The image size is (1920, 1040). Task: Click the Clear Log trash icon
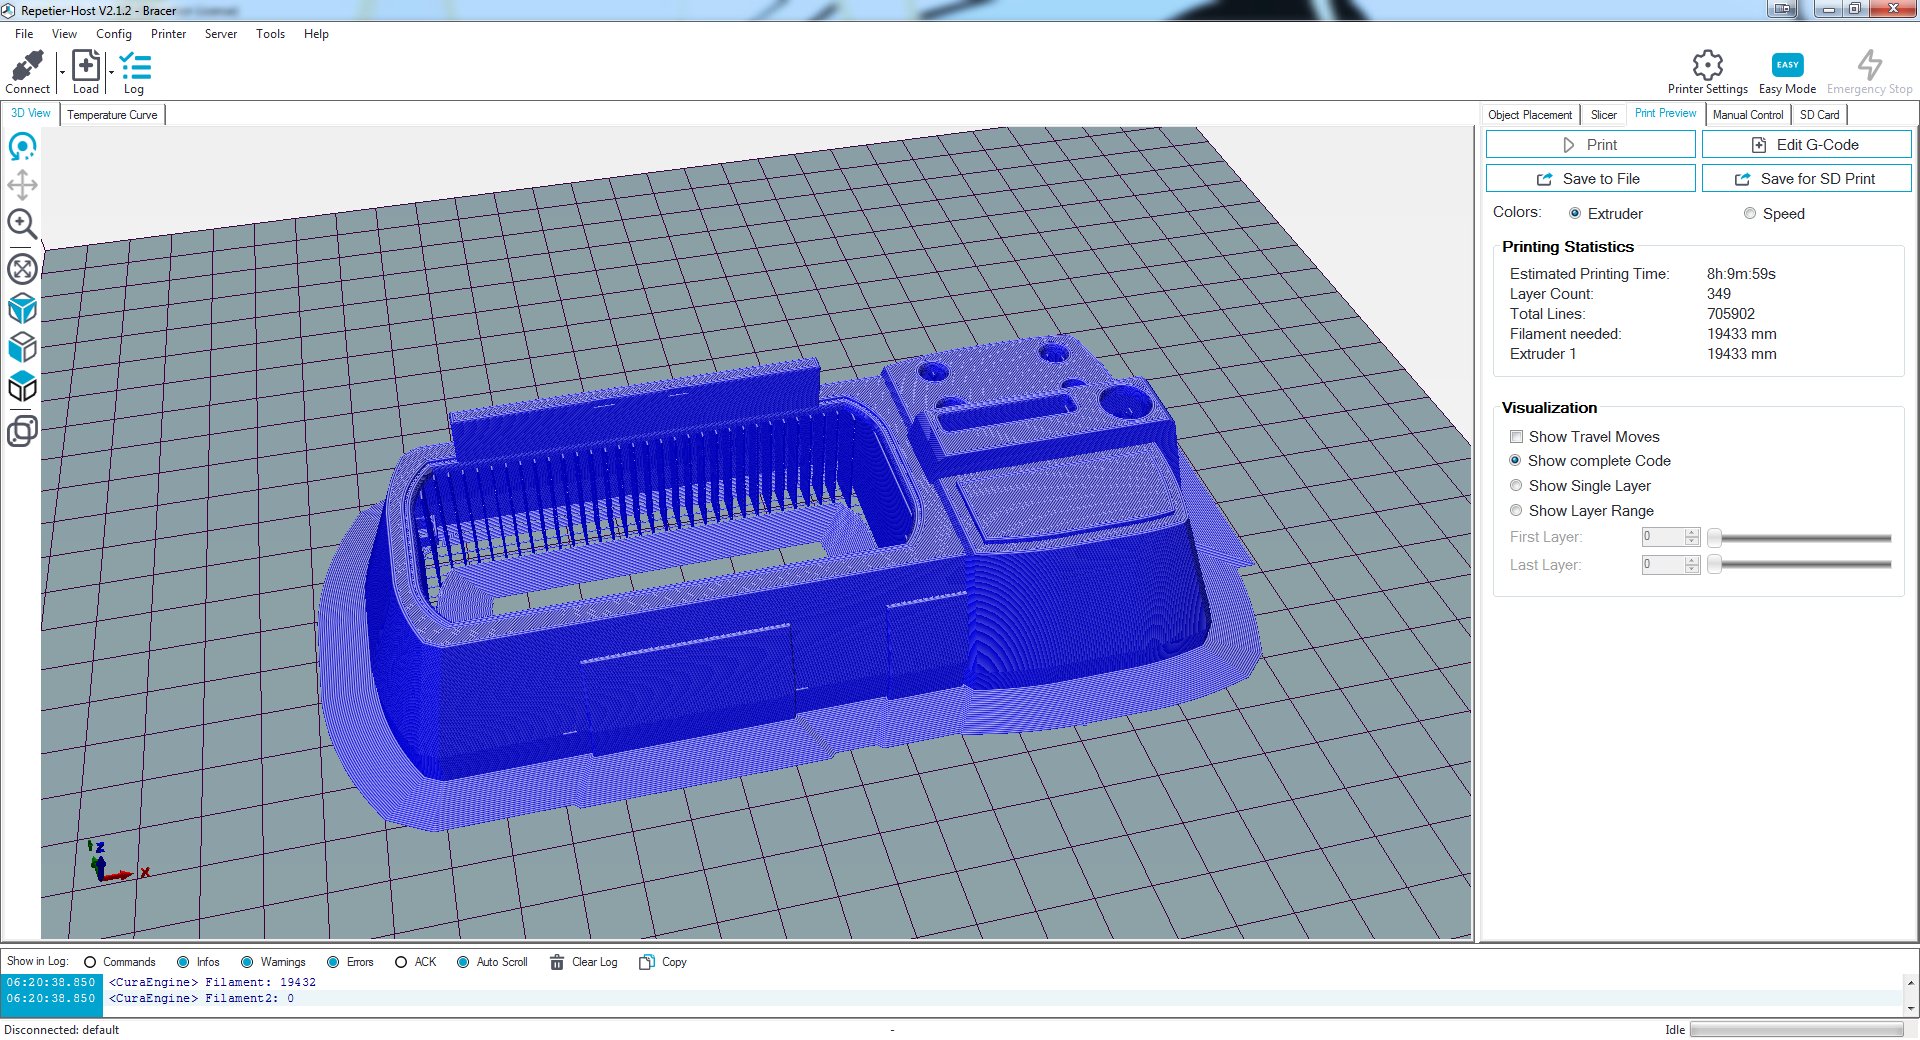557,962
